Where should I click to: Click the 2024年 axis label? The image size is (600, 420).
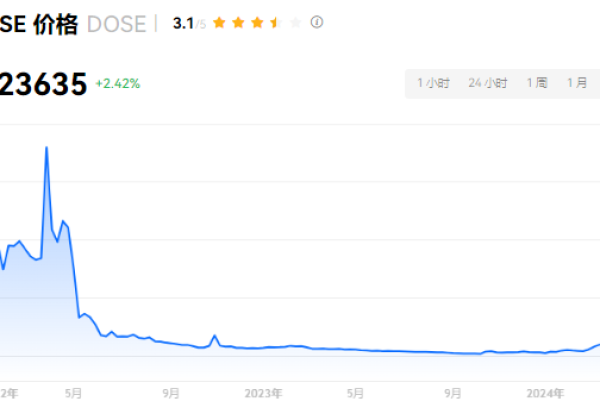point(545,393)
